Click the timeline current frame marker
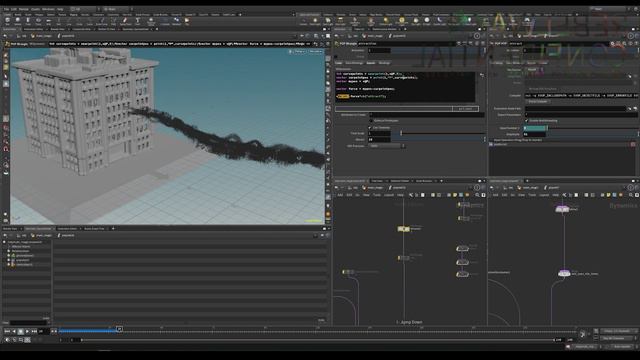 click(119, 329)
